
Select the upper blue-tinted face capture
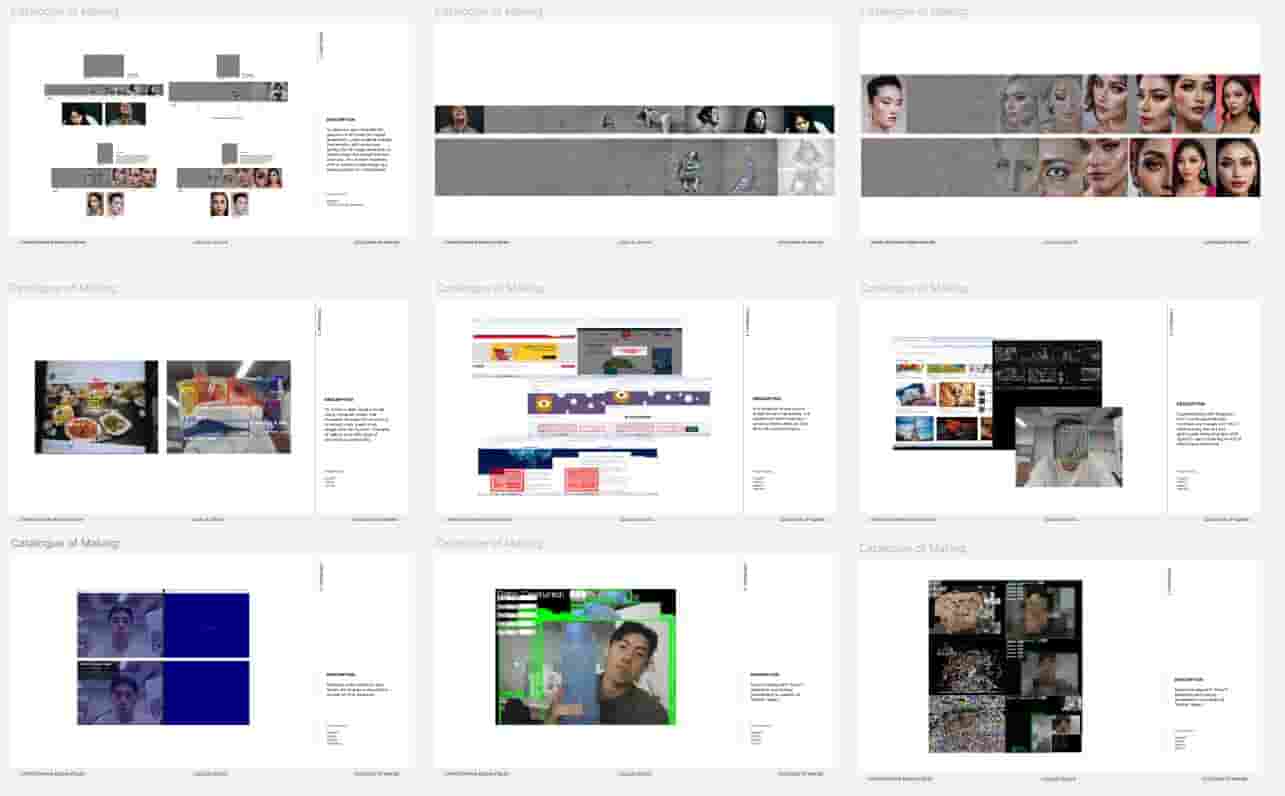point(120,625)
